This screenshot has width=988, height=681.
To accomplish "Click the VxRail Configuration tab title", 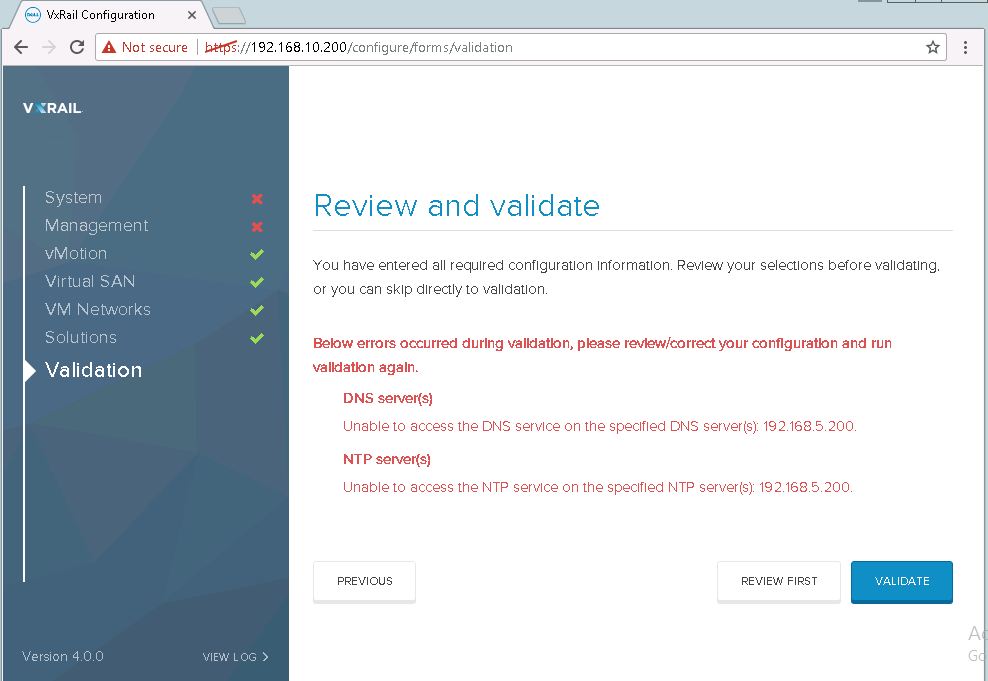I will pos(100,15).
